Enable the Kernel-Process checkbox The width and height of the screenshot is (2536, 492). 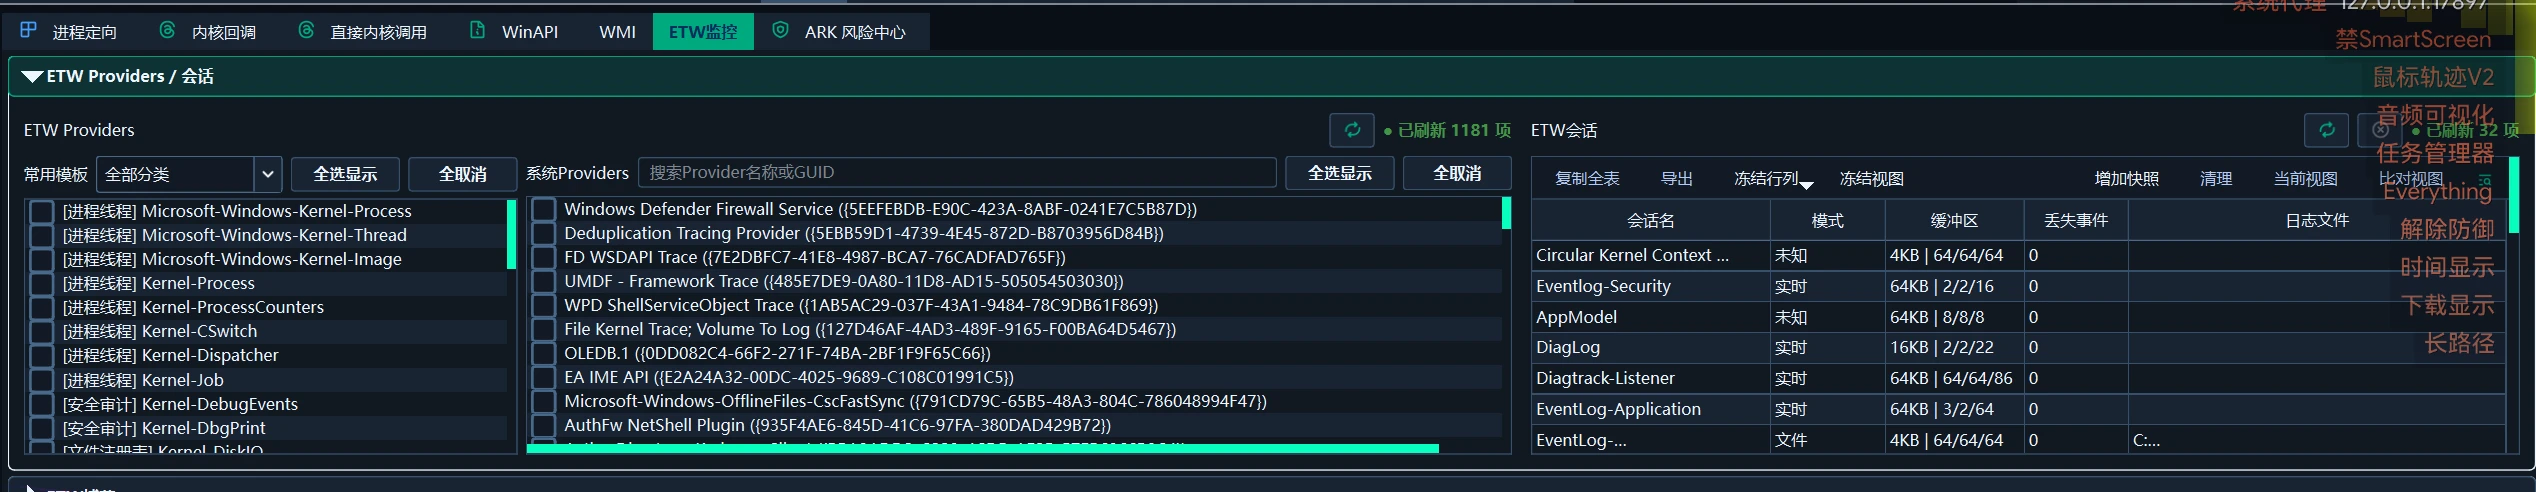41,283
